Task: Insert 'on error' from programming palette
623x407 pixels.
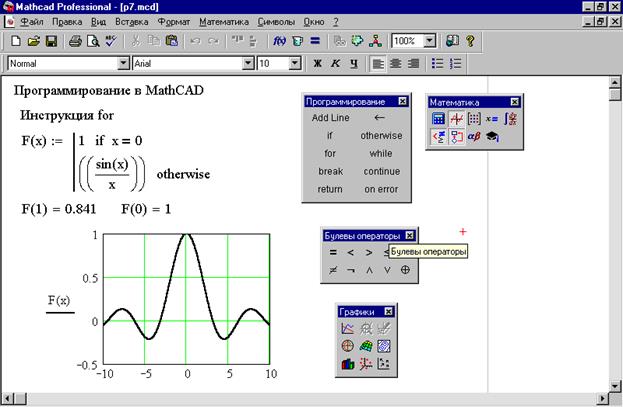Action: point(381,190)
